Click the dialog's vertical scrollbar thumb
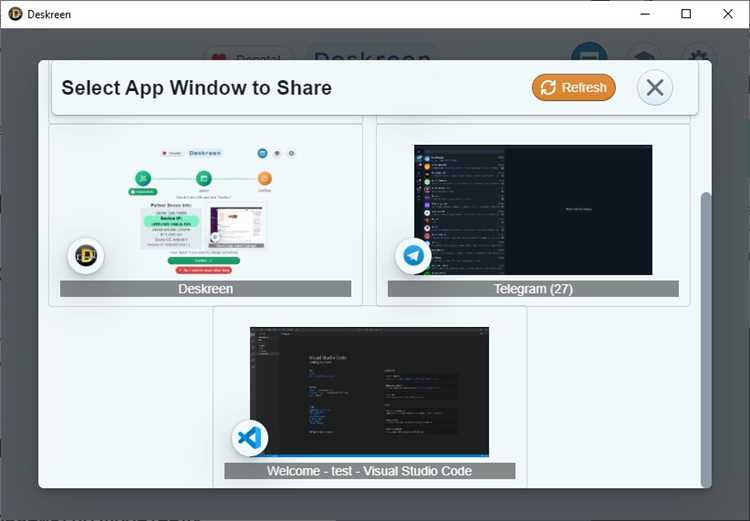 [x=706, y=339]
